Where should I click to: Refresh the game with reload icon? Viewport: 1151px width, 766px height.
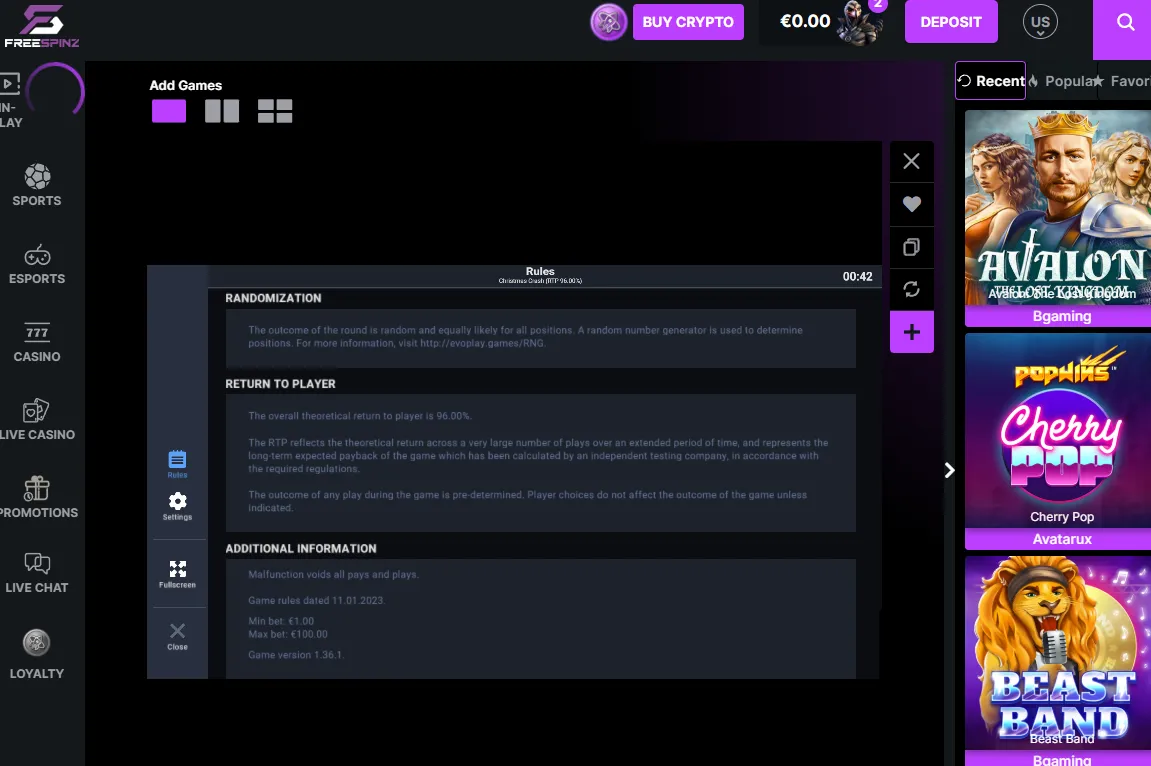tap(912, 289)
